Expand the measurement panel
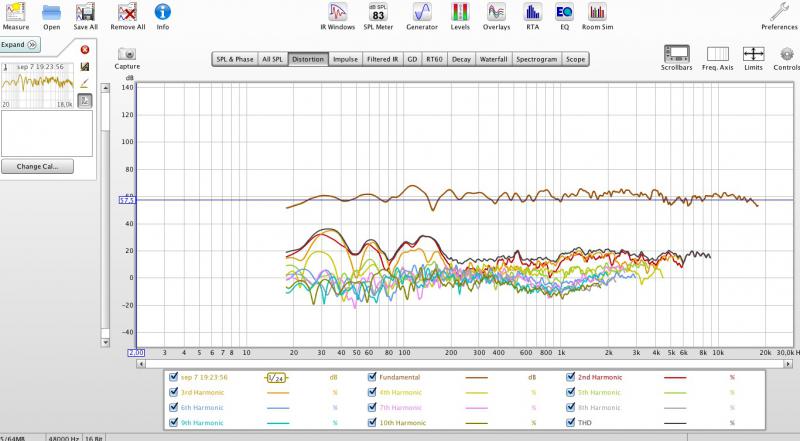This screenshot has height=441, width=800. pyautogui.click(x=19, y=45)
